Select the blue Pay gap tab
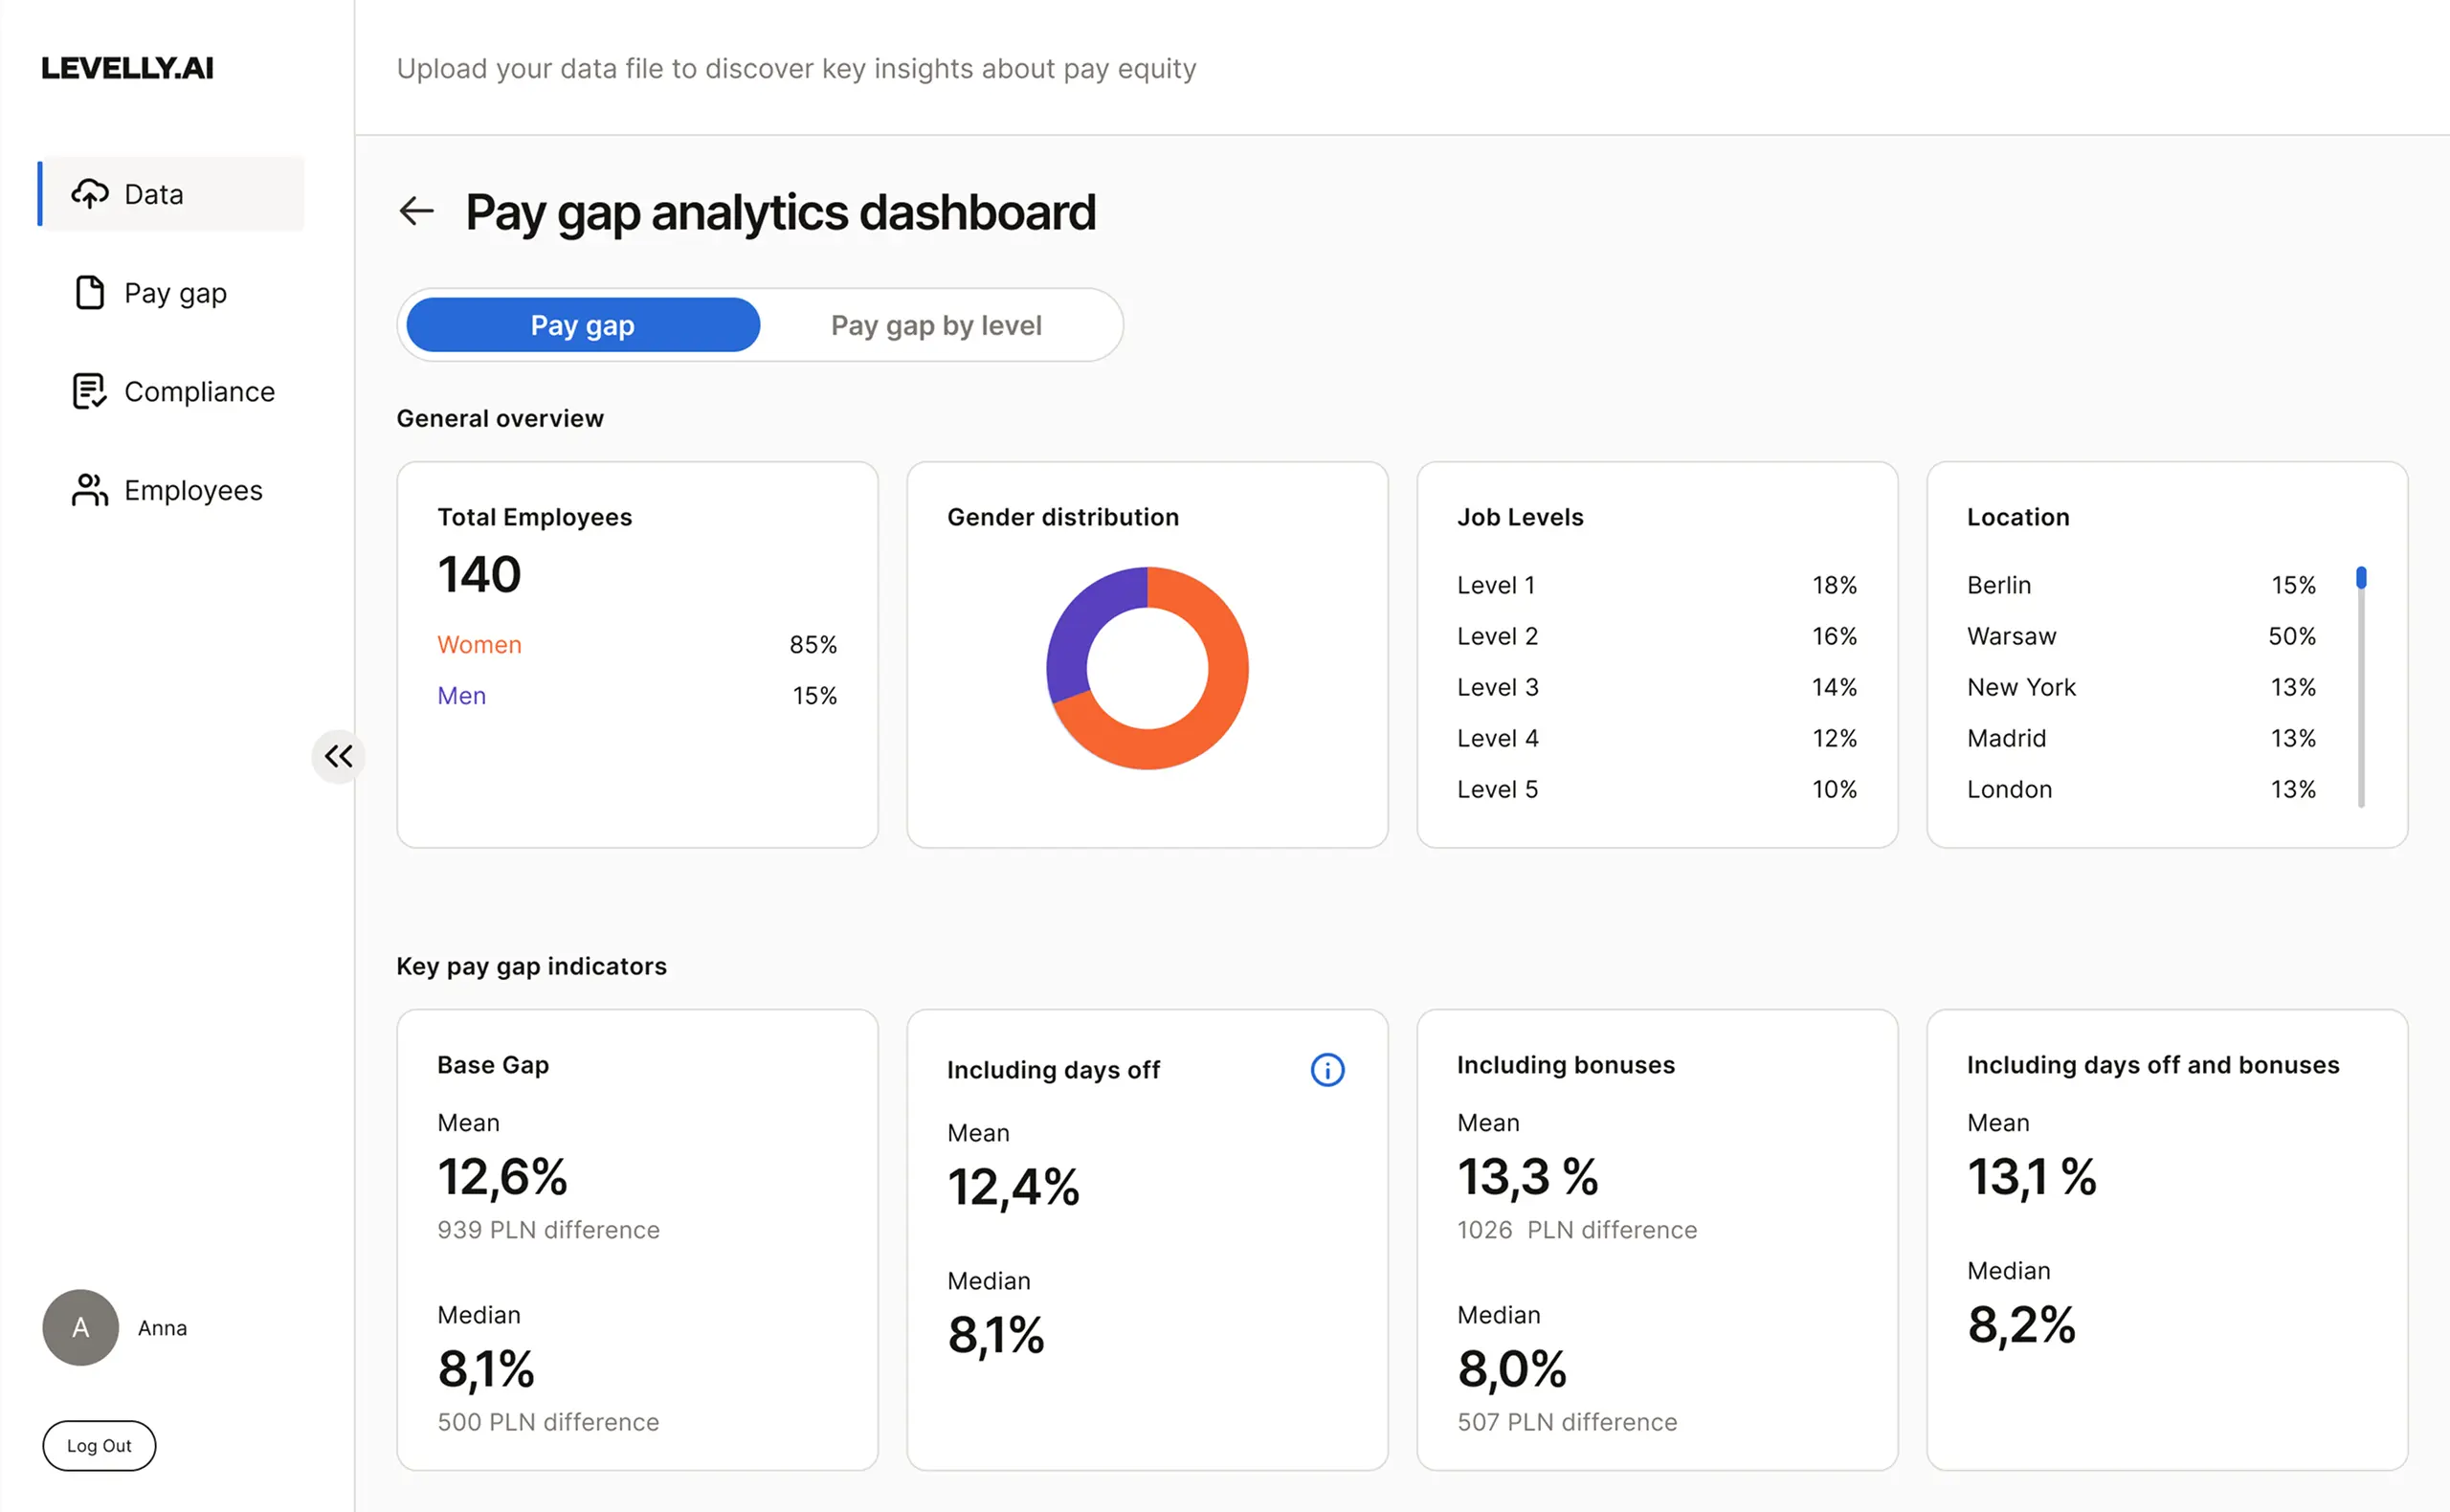This screenshot has width=2450, height=1512. click(x=583, y=325)
